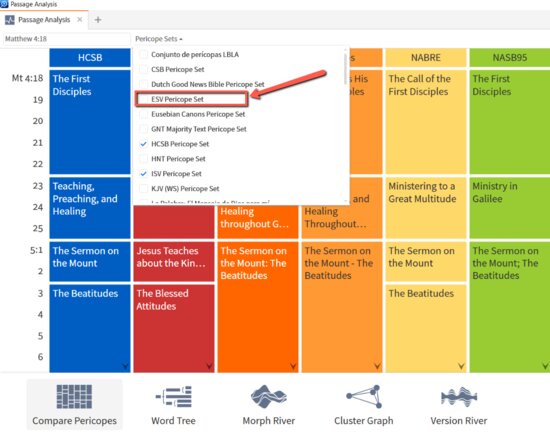Uncheck HCSB Pericope Set

tap(143, 144)
